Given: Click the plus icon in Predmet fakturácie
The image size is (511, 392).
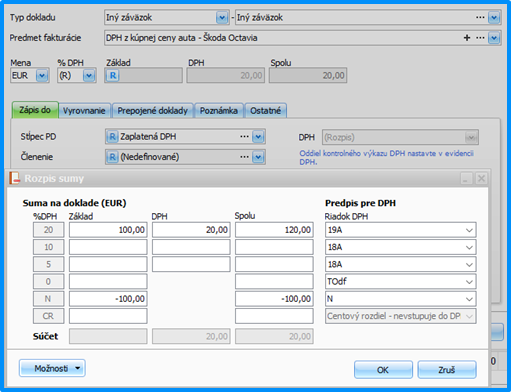Looking at the screenshot, I should [x=467, y=38].
